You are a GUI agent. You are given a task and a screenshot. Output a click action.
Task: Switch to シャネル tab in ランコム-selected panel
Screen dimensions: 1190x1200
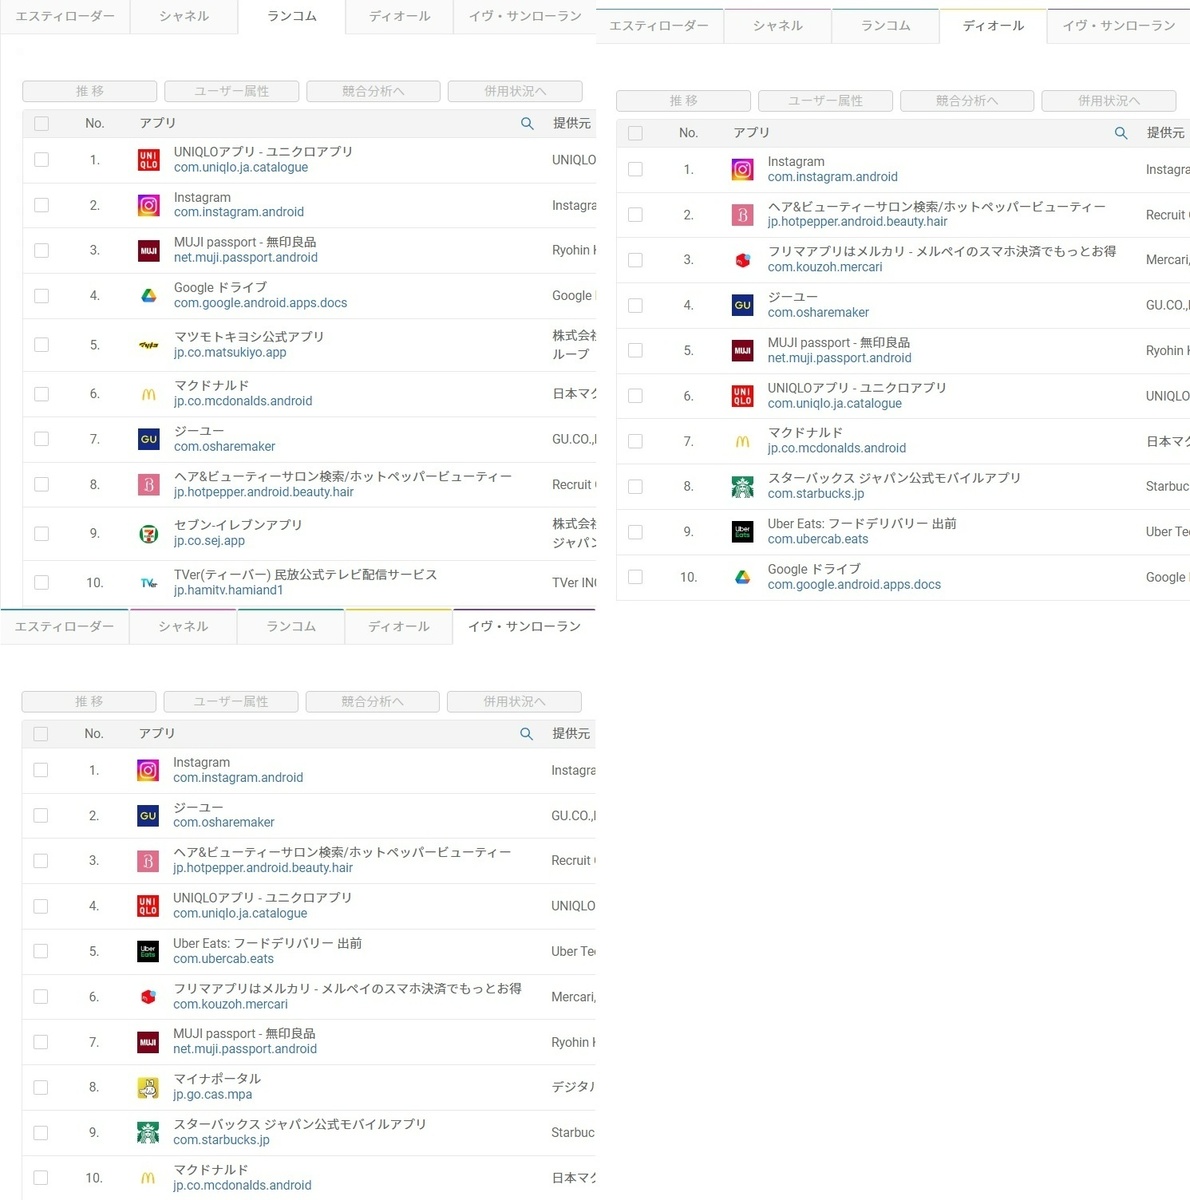[x=184, y=17]
